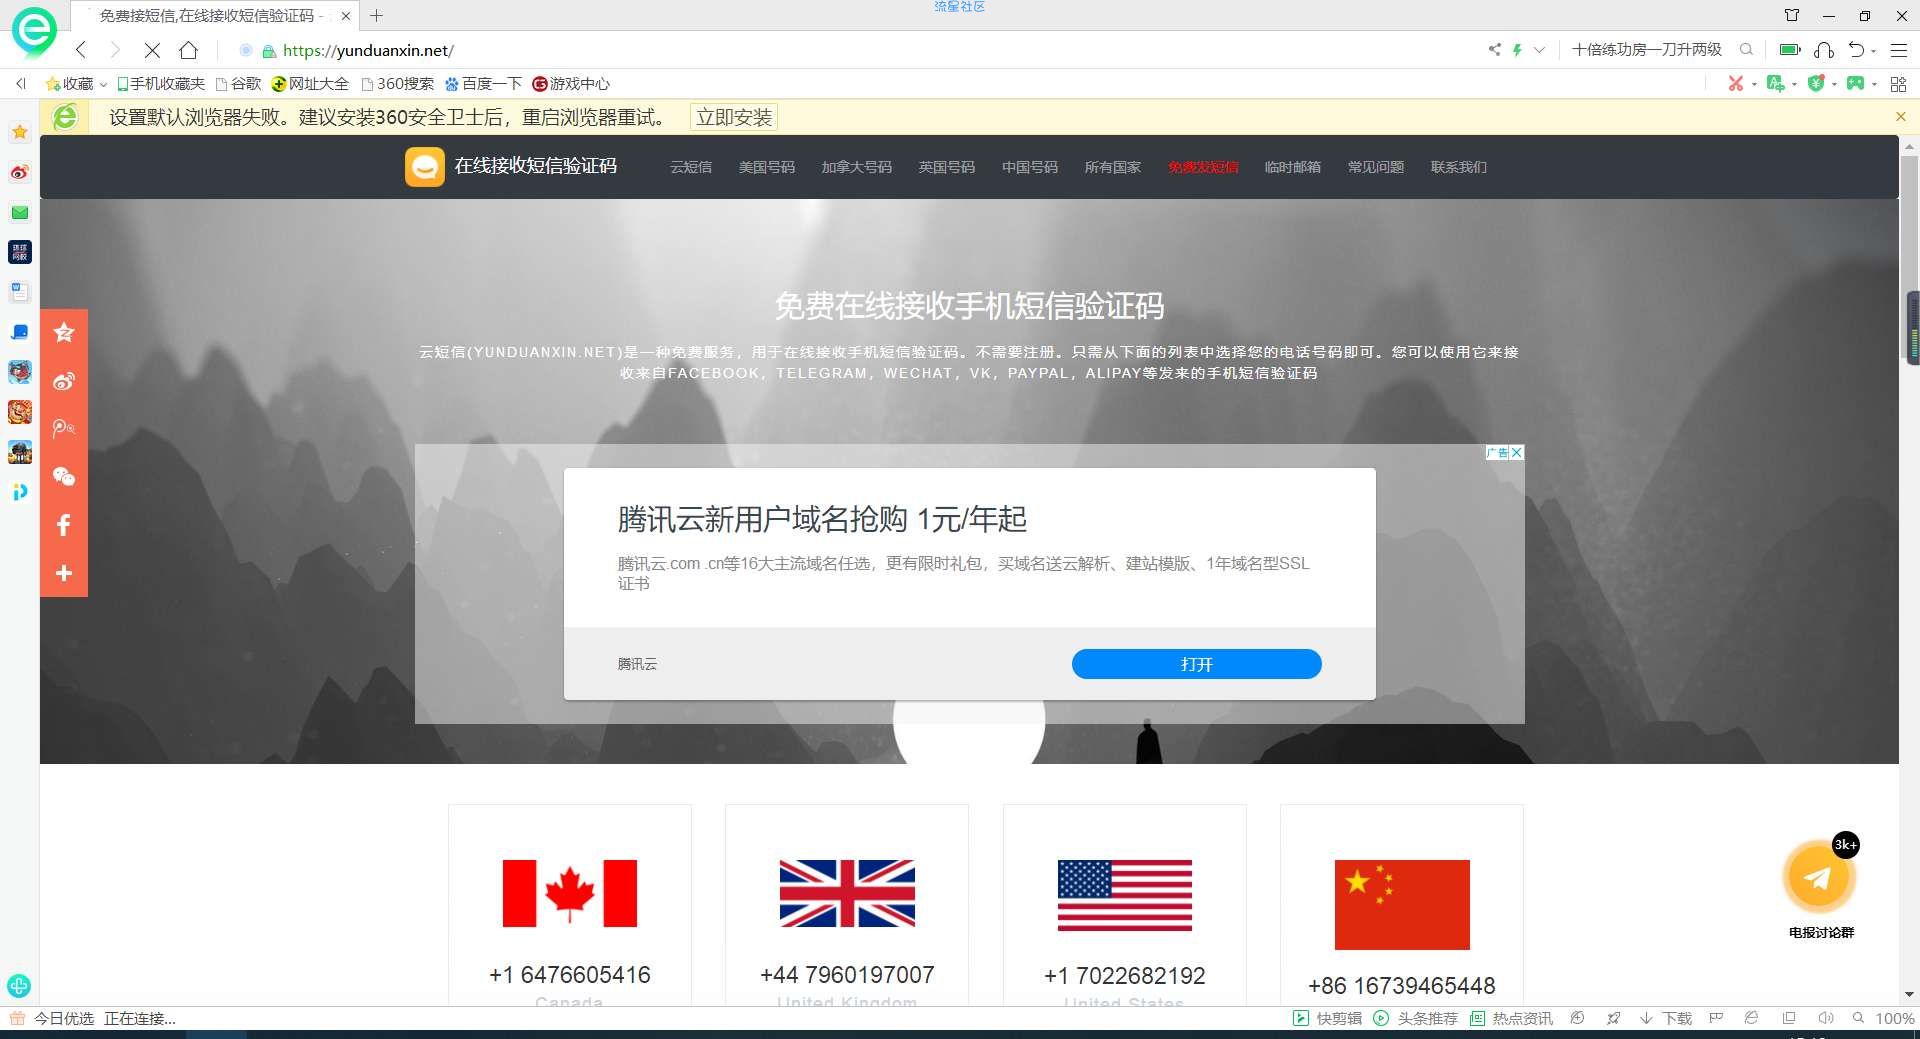Click 打开 button in Tencent Cloud ad
This screenshot has height=1039, width=1920.
tap(1196, 664)
